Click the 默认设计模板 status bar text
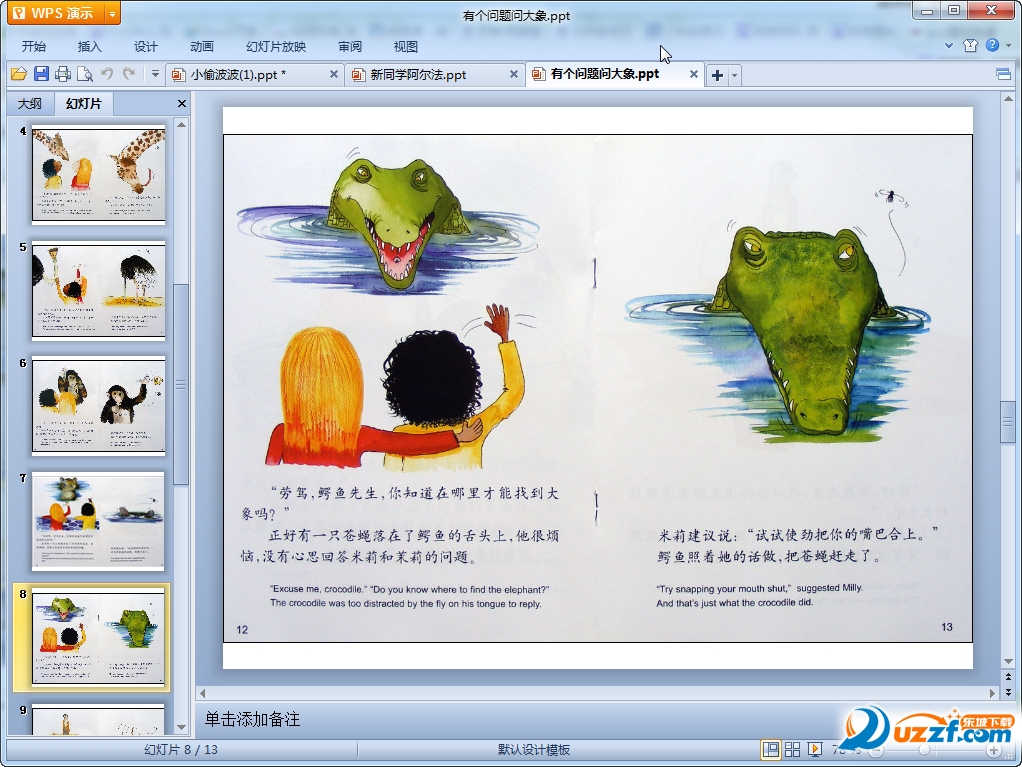 coord(534,750)
